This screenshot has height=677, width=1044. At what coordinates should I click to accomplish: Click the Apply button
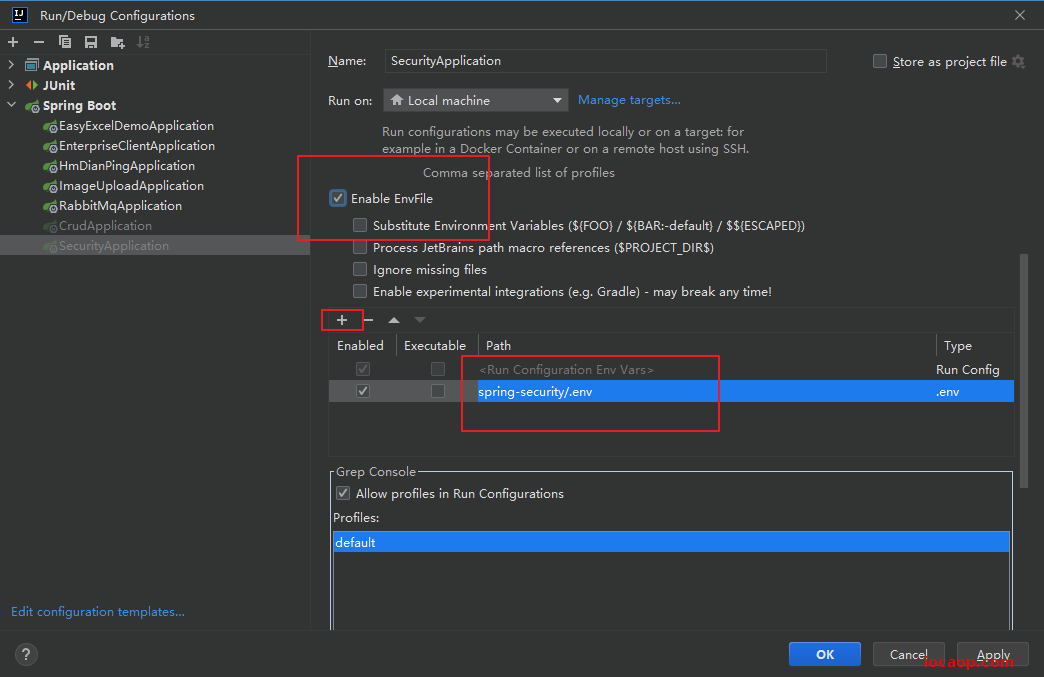(x=993, y=654)
